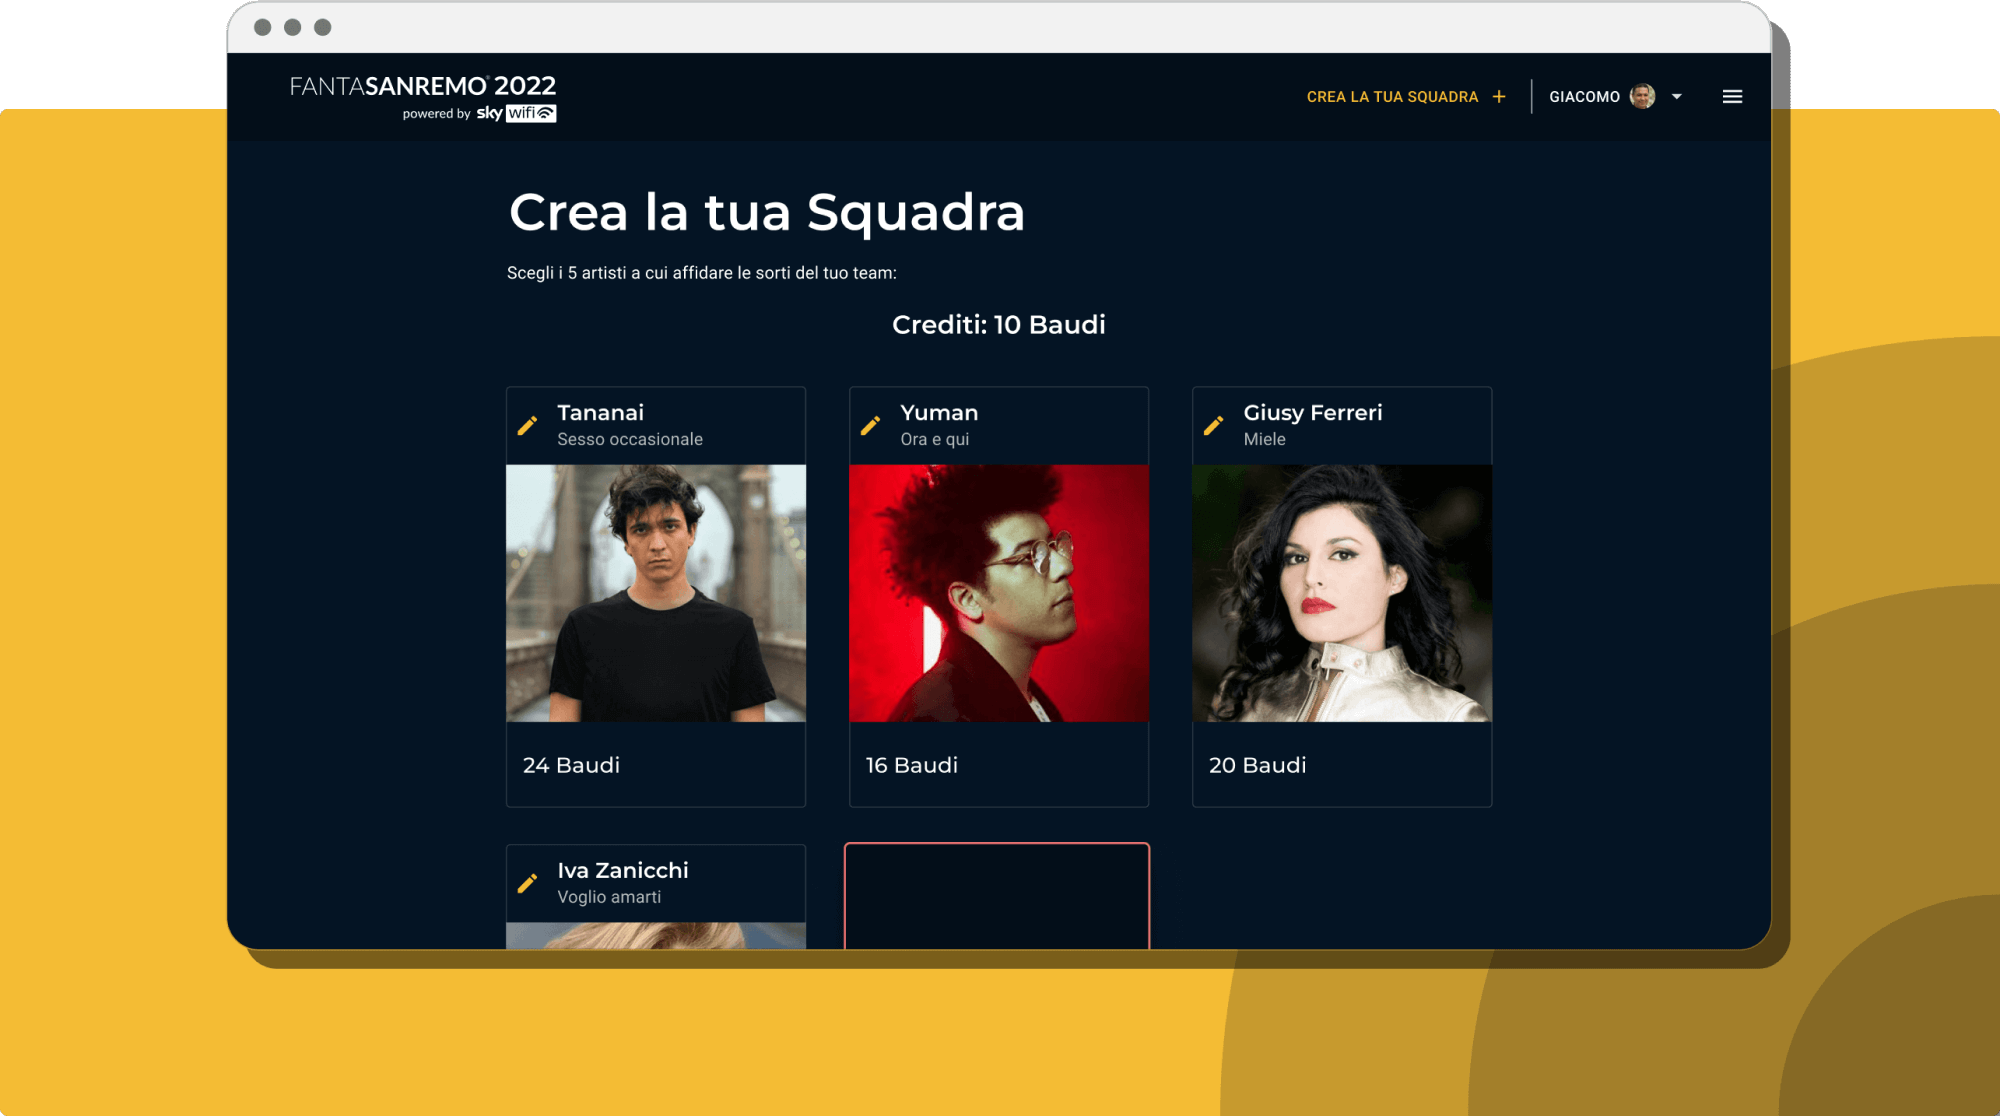Open the hamburger menu icon
The image size is (2000, 1116).
(1732, 97)
